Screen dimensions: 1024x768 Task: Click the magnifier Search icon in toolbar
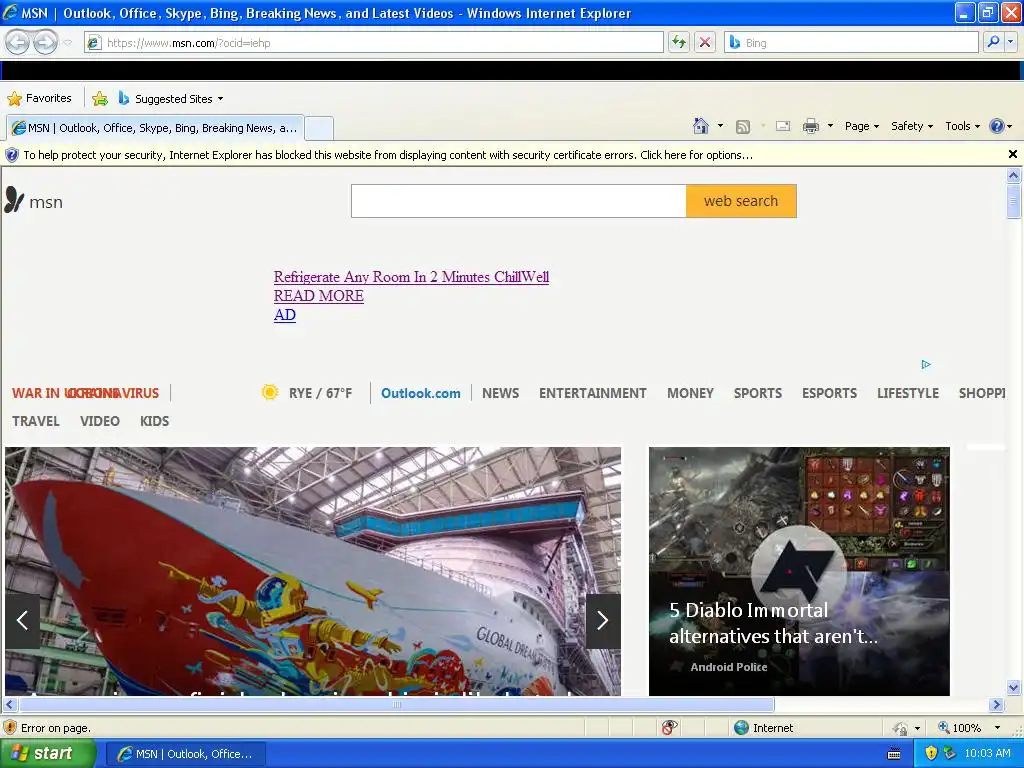point(993,42)
